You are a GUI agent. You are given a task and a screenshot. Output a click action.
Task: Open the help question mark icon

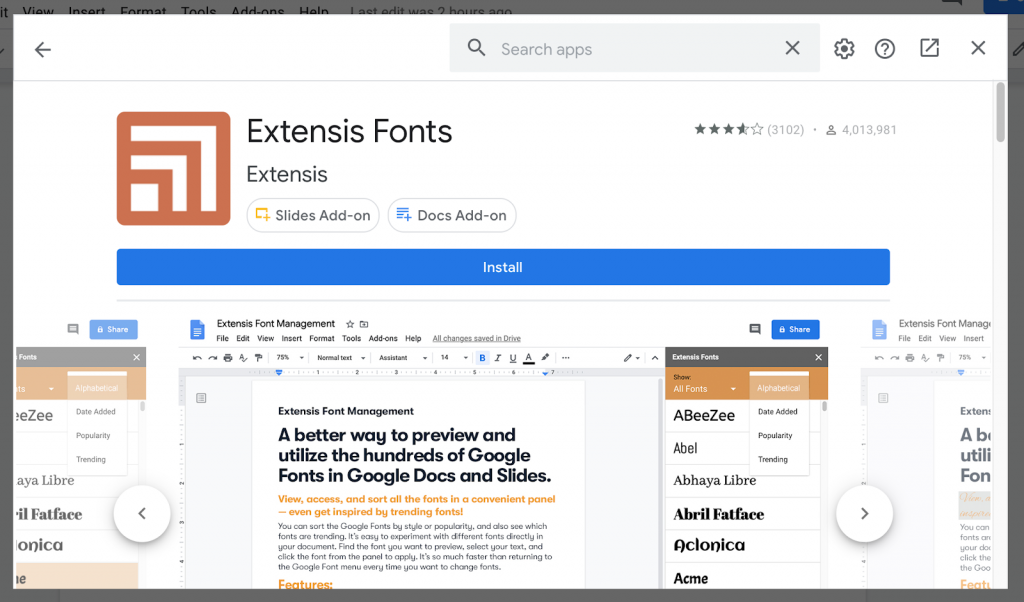[x=885, y=49]
